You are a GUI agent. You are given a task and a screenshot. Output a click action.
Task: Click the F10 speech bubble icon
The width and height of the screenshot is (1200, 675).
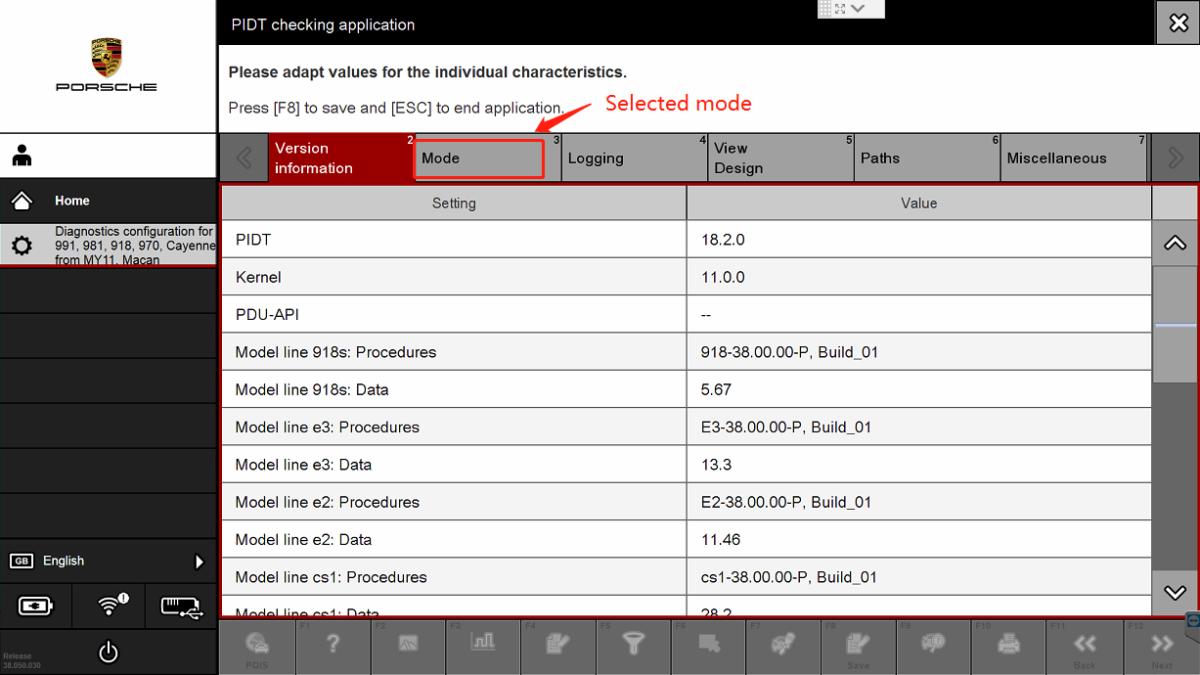click(x=933, y=645)
